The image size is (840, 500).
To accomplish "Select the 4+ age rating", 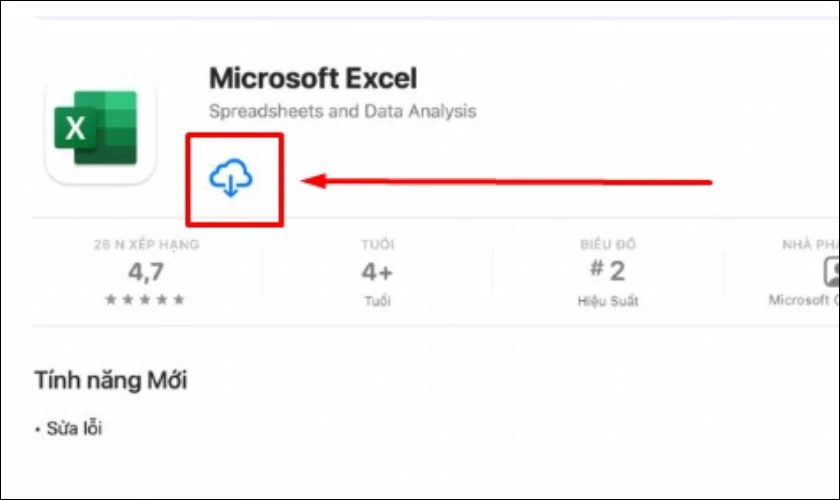I will (377, 272).
